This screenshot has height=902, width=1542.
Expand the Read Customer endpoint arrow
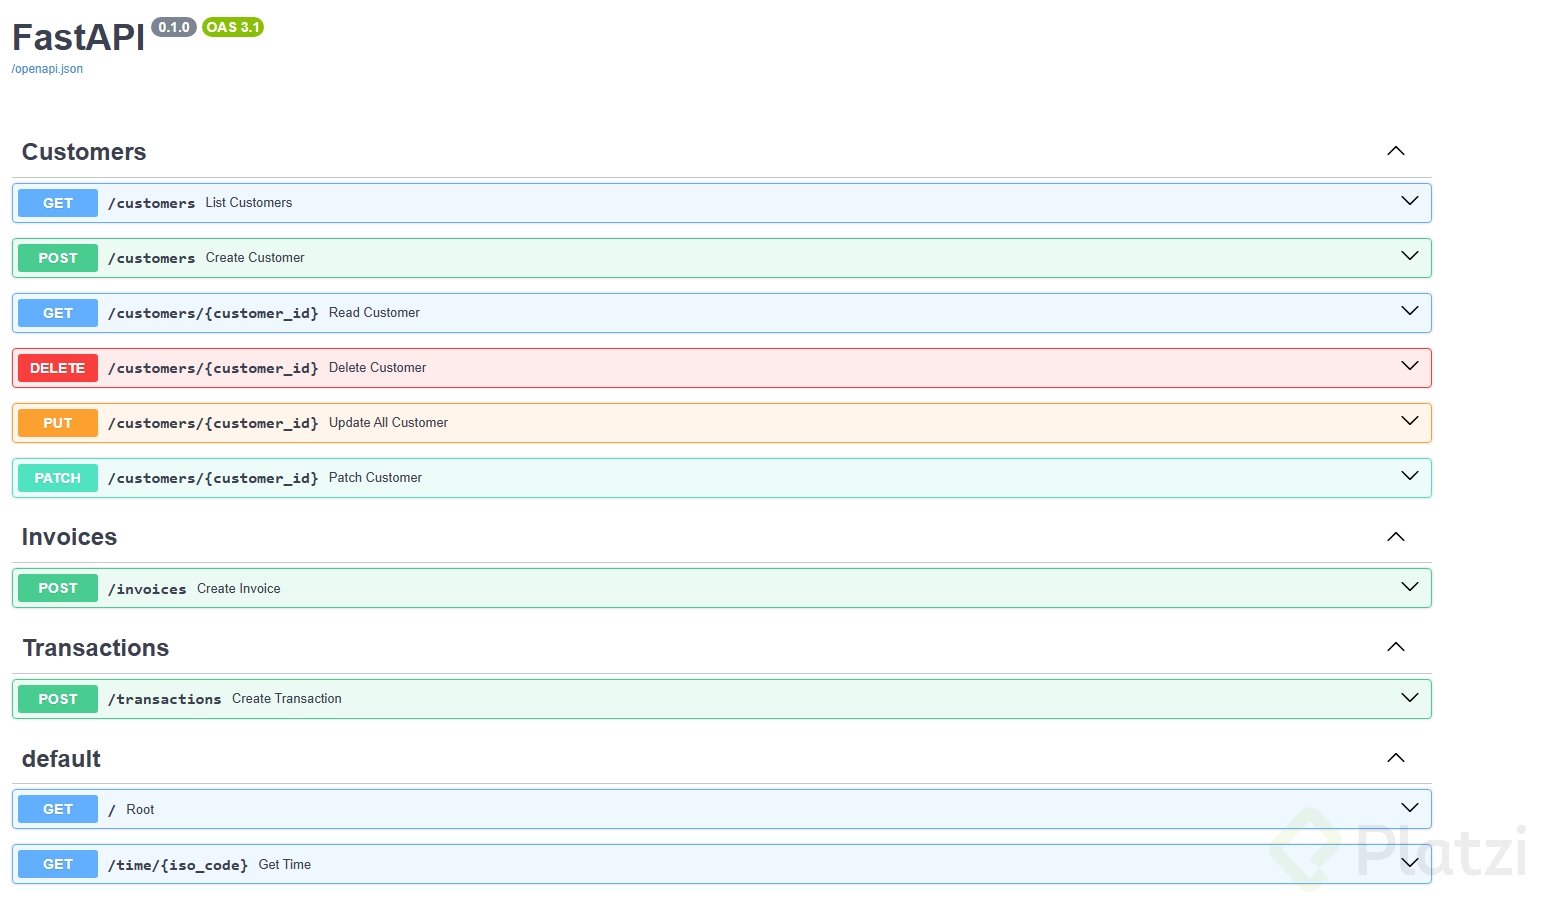click(x=1410, y=311)
